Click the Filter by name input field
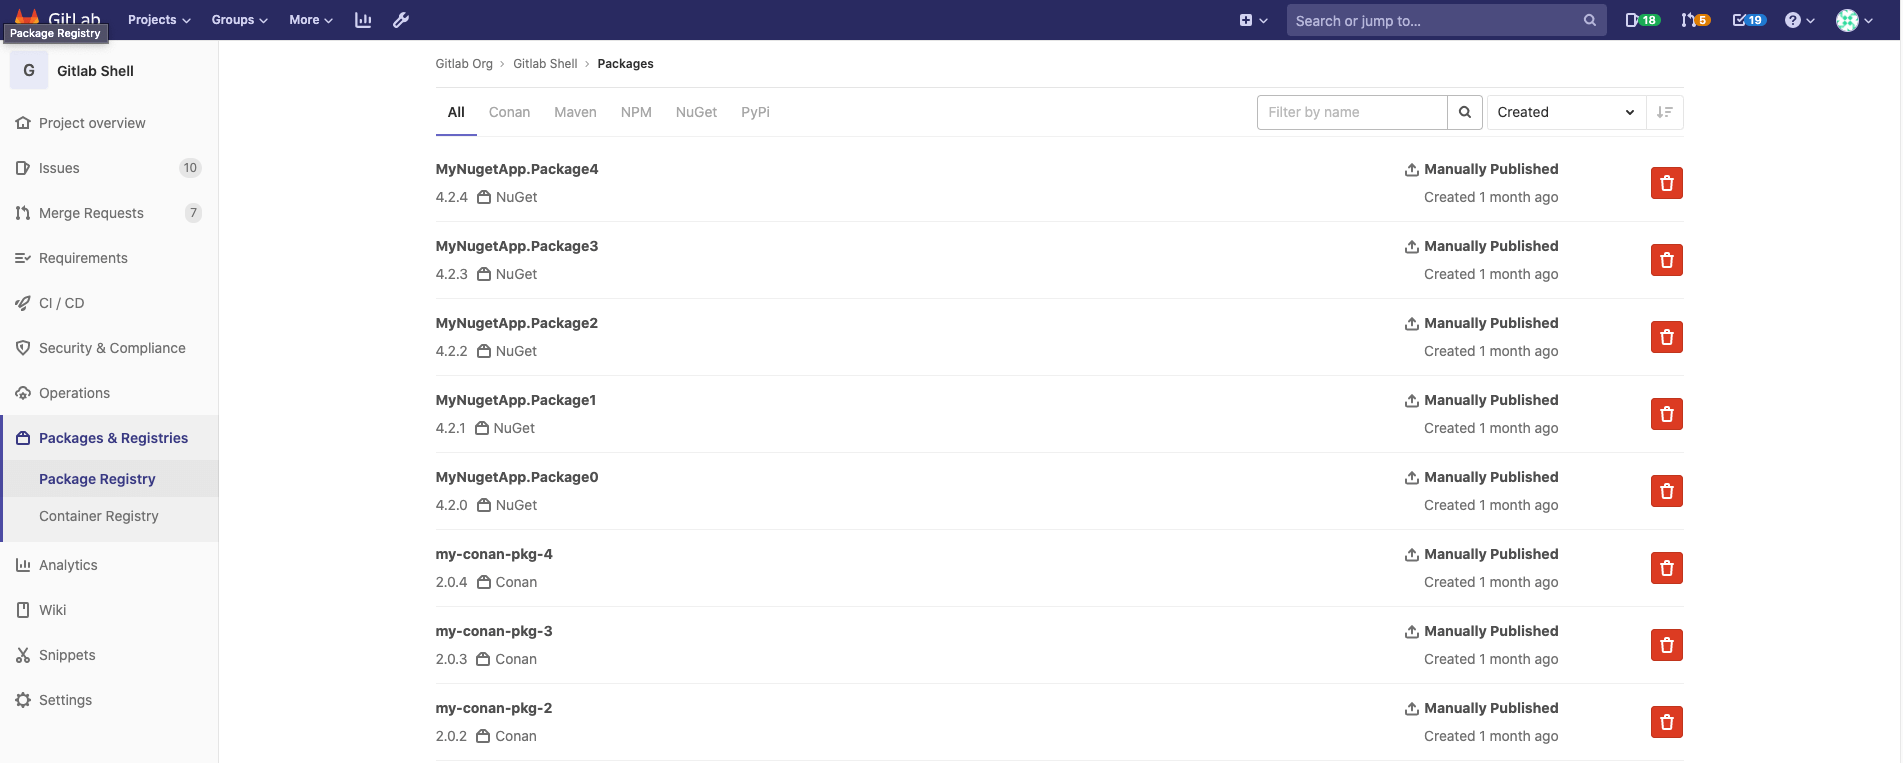1903x763 pixels. point(1351,112)
